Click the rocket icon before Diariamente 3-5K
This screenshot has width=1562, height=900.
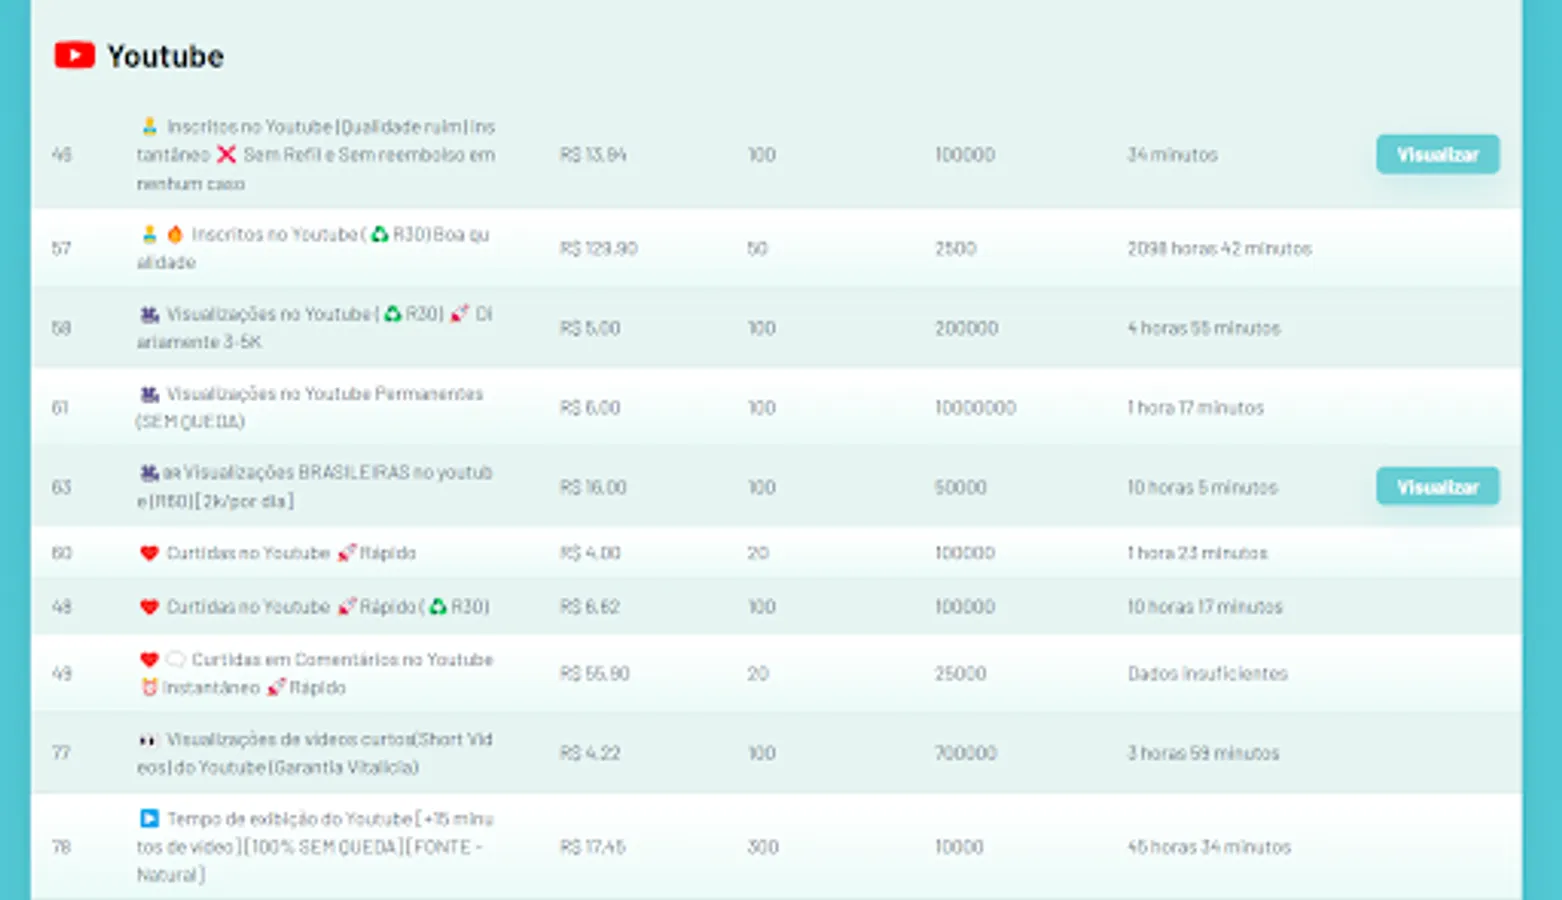459,314
